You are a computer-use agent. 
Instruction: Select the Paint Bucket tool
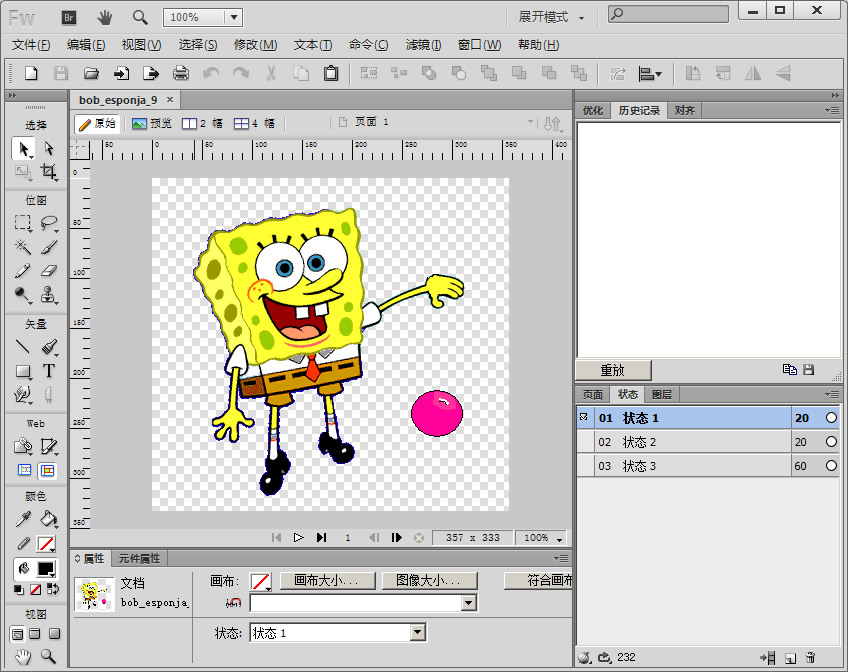coord(49,519)
